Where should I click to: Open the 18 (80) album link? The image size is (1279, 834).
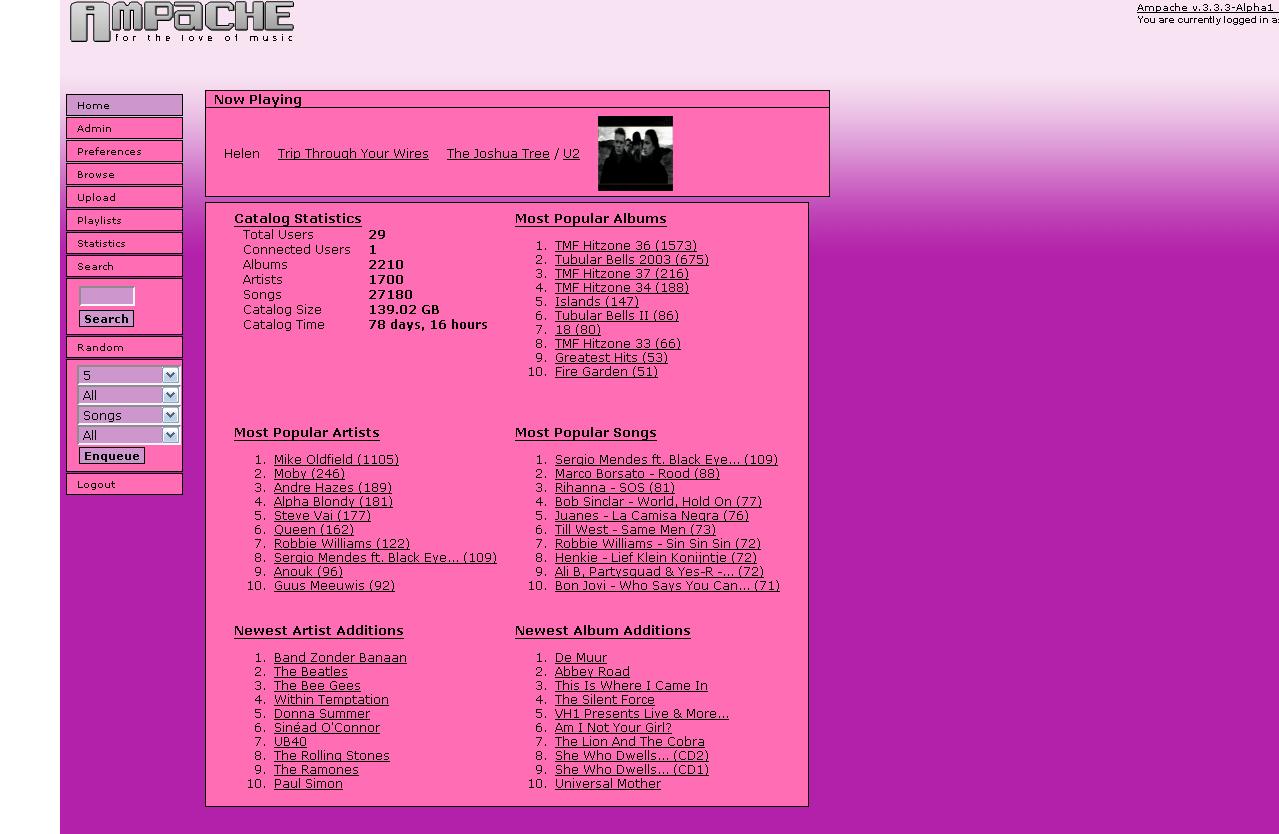click(578, 330)
